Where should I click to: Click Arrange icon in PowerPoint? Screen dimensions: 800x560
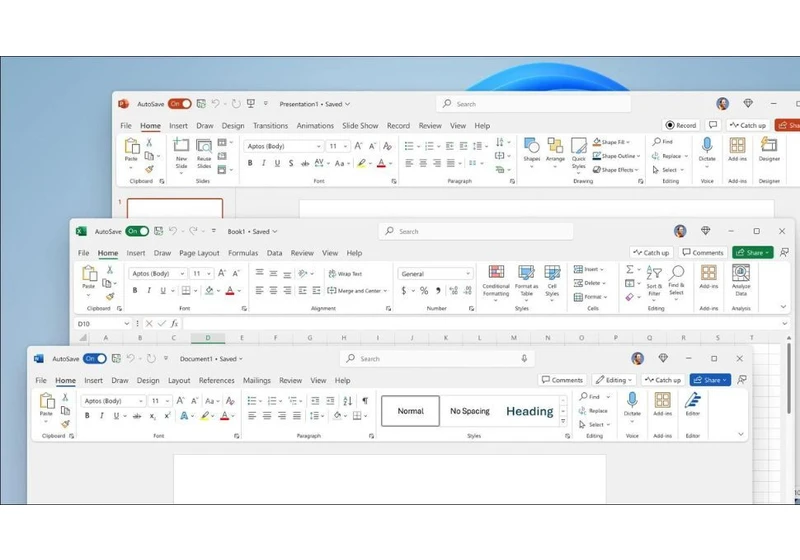(555, 146)
